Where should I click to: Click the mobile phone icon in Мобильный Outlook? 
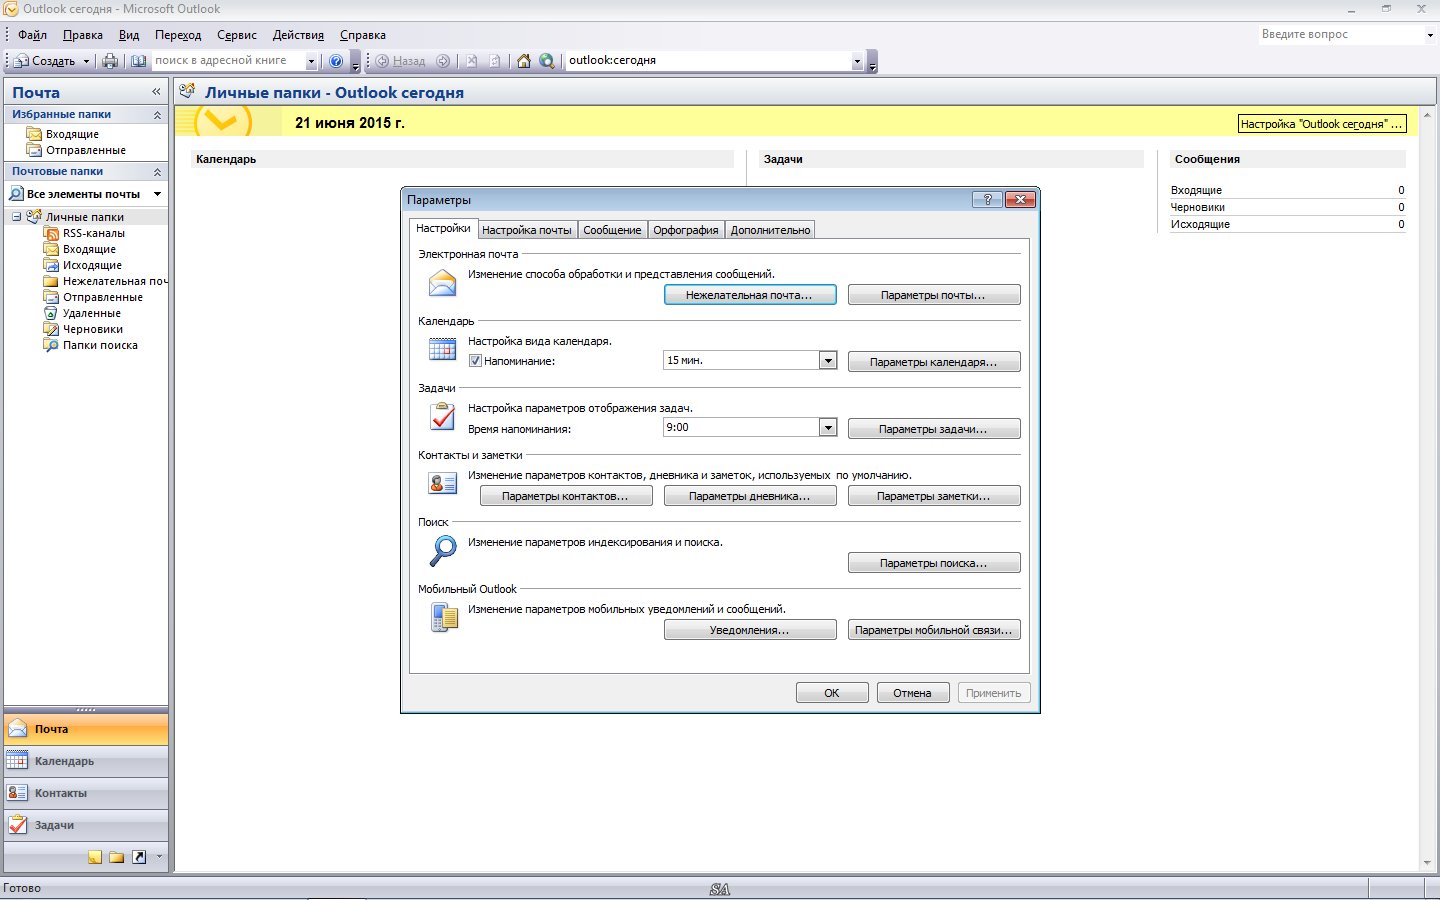click(444, 617)
